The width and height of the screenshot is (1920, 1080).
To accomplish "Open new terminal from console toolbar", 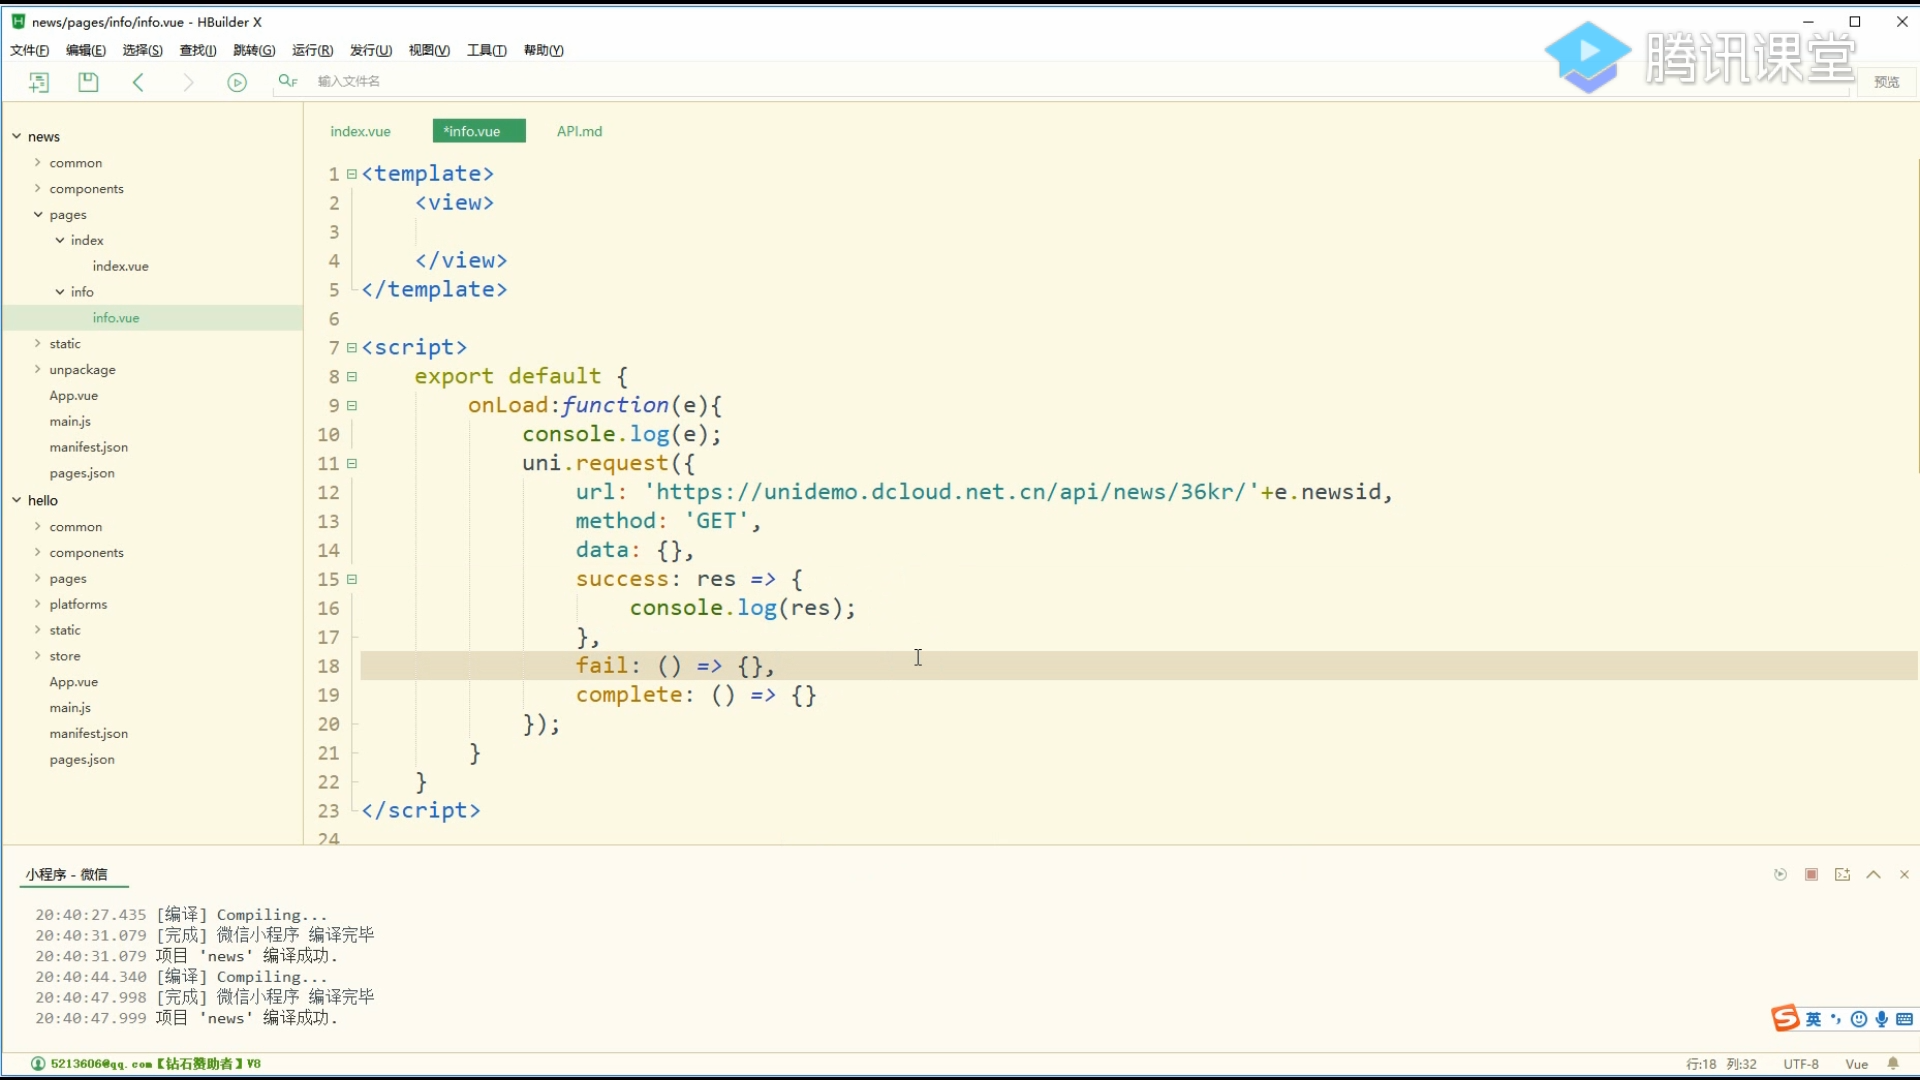I will (1842, 875).
